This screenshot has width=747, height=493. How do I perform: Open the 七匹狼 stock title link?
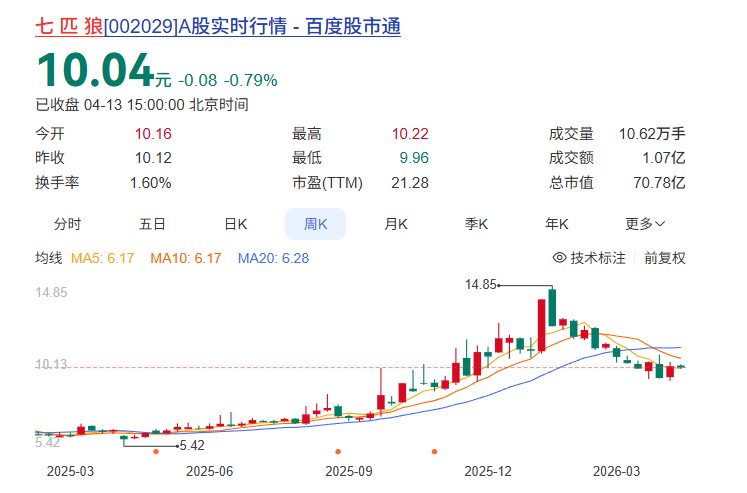(218, 27)
